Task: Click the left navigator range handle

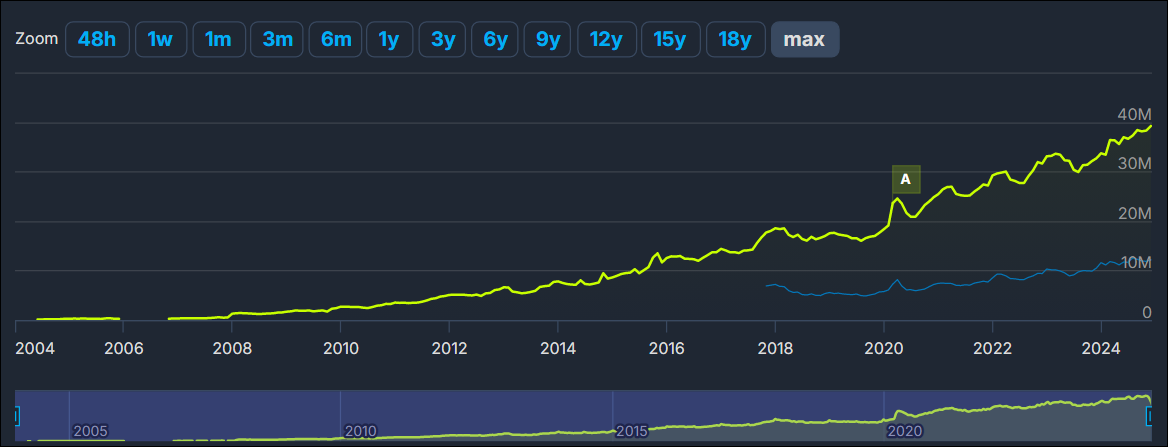Action: coord(16,415)
